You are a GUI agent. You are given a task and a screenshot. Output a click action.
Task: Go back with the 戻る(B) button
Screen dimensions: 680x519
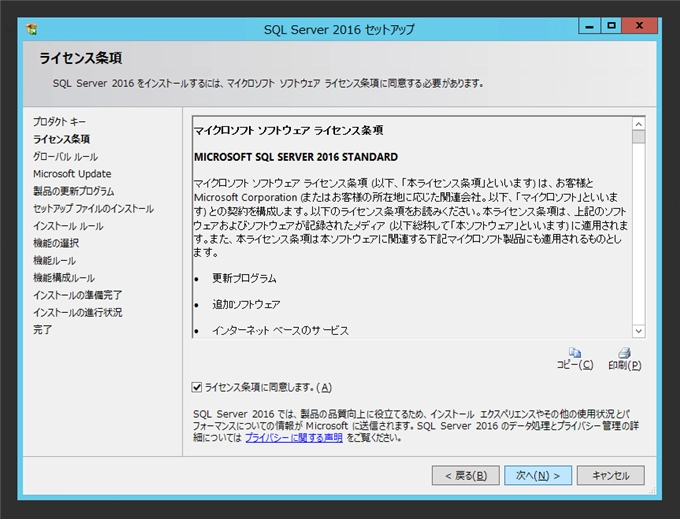pos(466,476)
